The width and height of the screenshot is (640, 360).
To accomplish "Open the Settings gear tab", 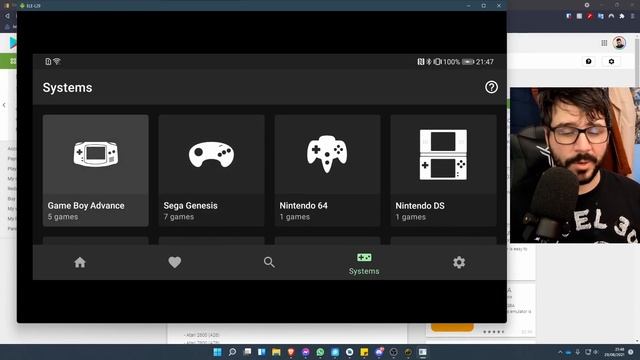I will (459, 262).
